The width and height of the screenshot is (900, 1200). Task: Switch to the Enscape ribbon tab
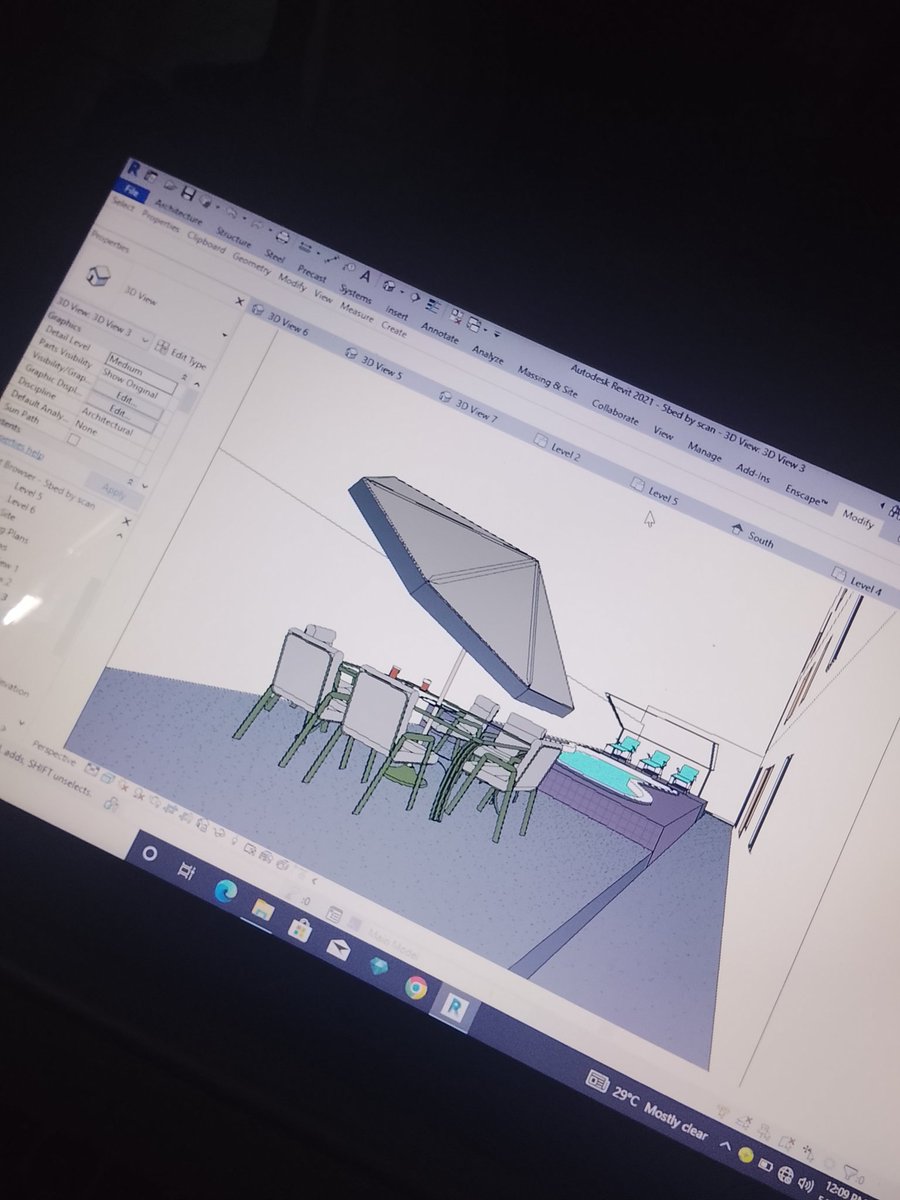806,497
